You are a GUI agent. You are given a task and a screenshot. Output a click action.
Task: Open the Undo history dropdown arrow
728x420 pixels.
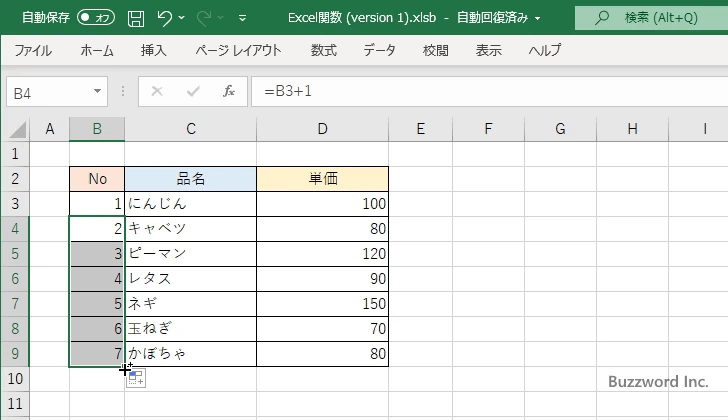182,18
